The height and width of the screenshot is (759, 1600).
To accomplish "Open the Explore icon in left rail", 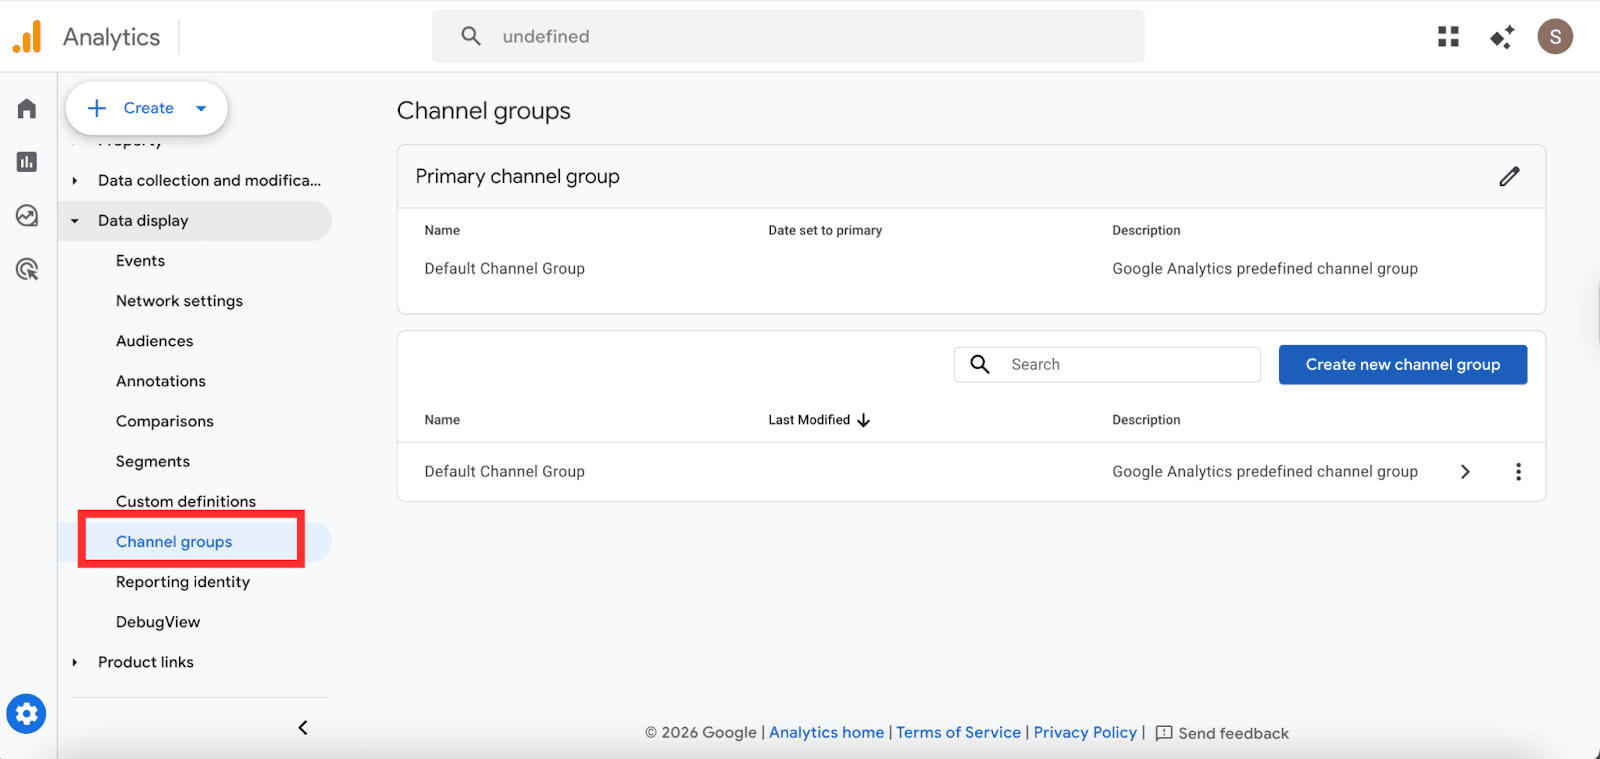I will click(x=27, y=215).
